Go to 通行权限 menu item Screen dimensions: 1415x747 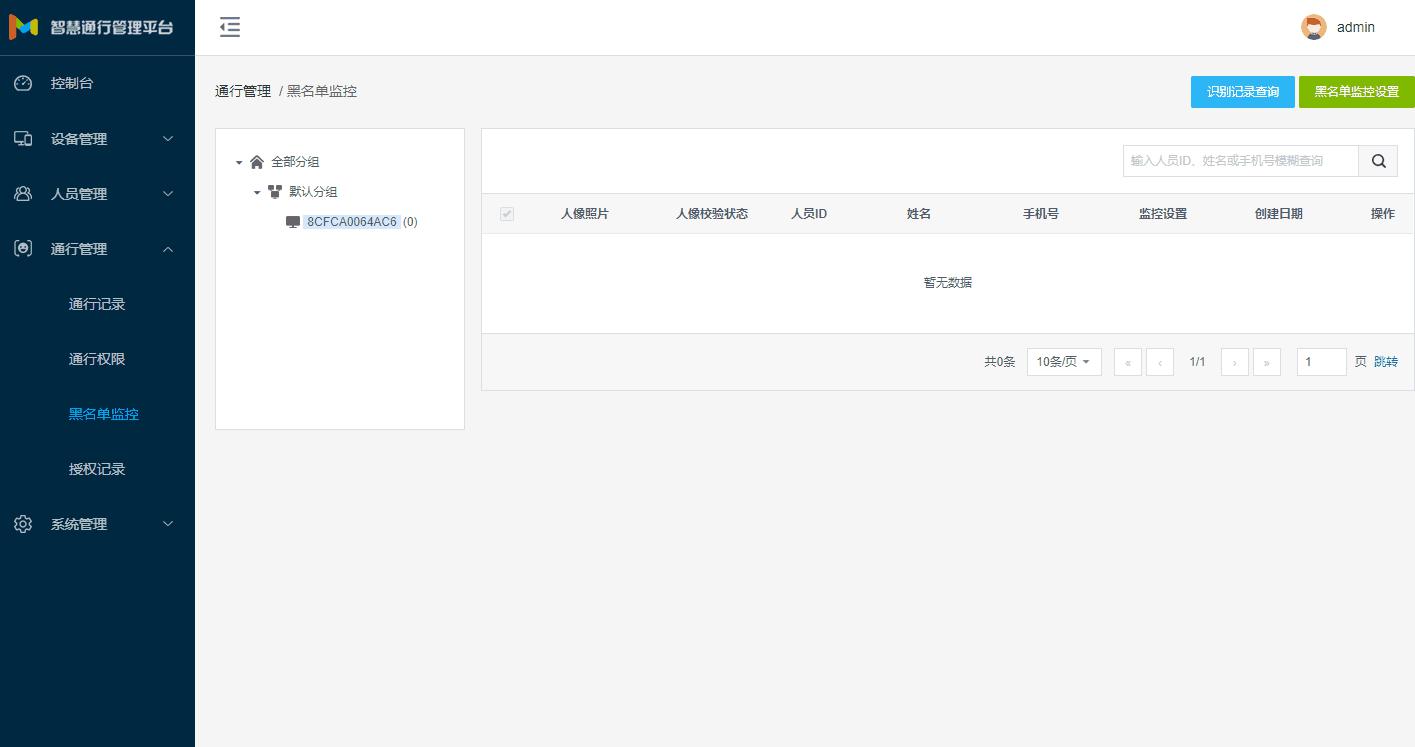pos(97,359)
